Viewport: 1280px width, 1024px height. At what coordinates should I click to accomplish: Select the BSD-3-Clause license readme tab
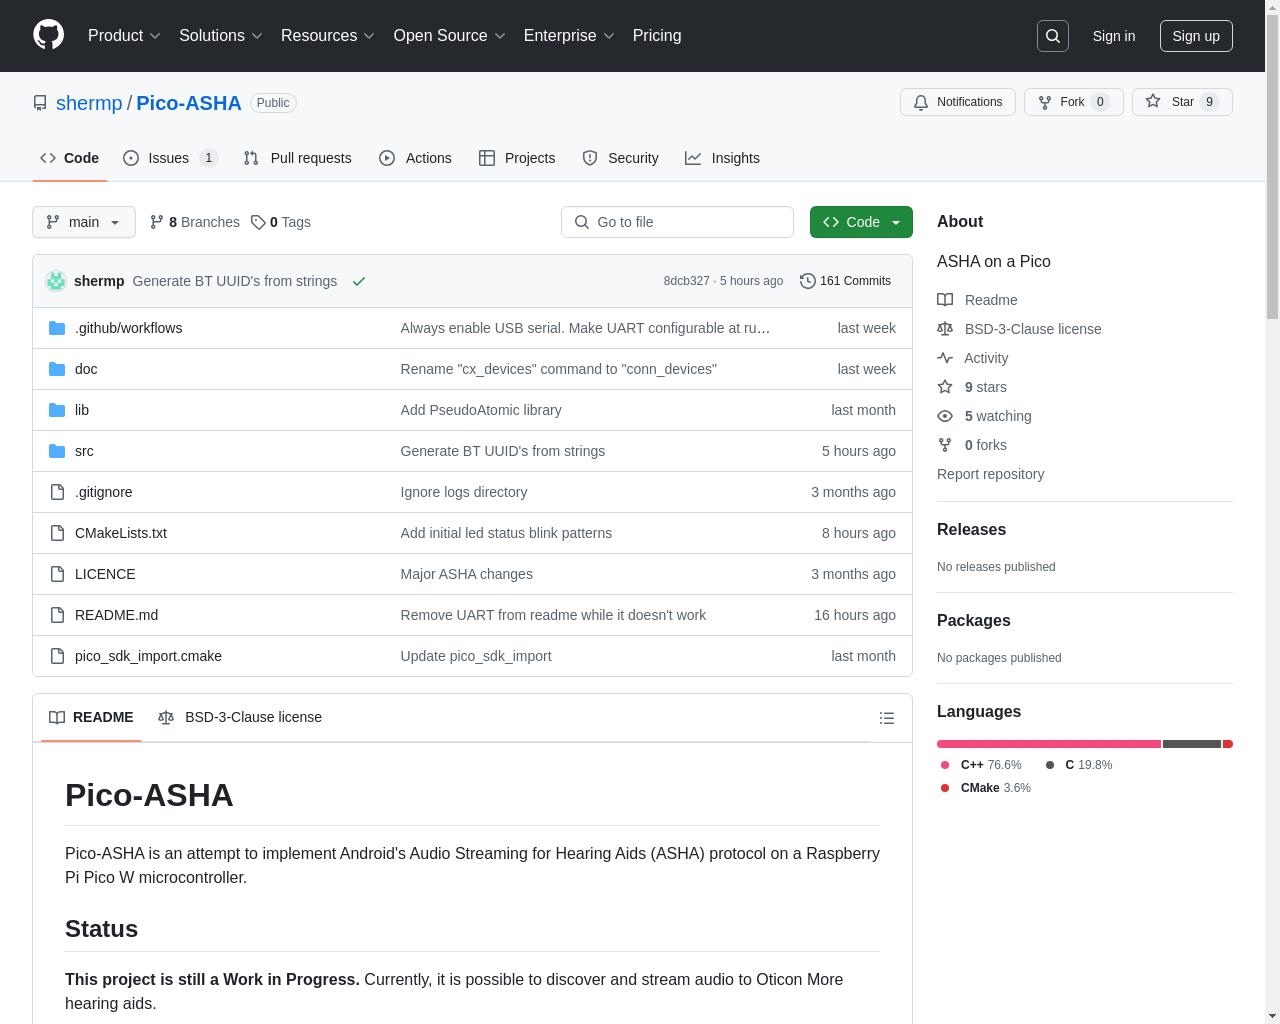tap(240, 717)
